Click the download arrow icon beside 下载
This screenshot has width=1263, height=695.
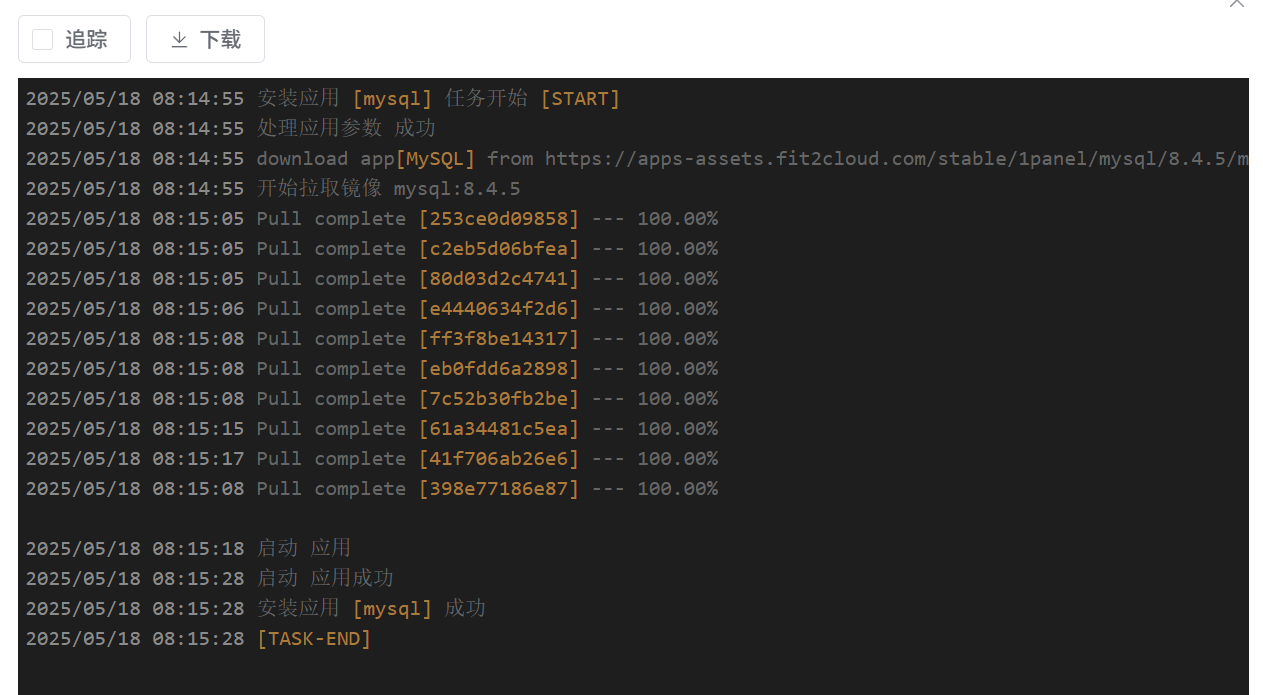coord(179,40)
